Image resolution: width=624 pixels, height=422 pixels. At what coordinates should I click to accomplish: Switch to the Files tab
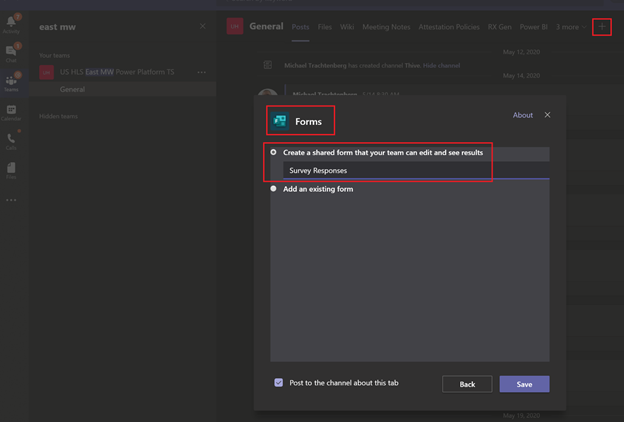(325, 27)
